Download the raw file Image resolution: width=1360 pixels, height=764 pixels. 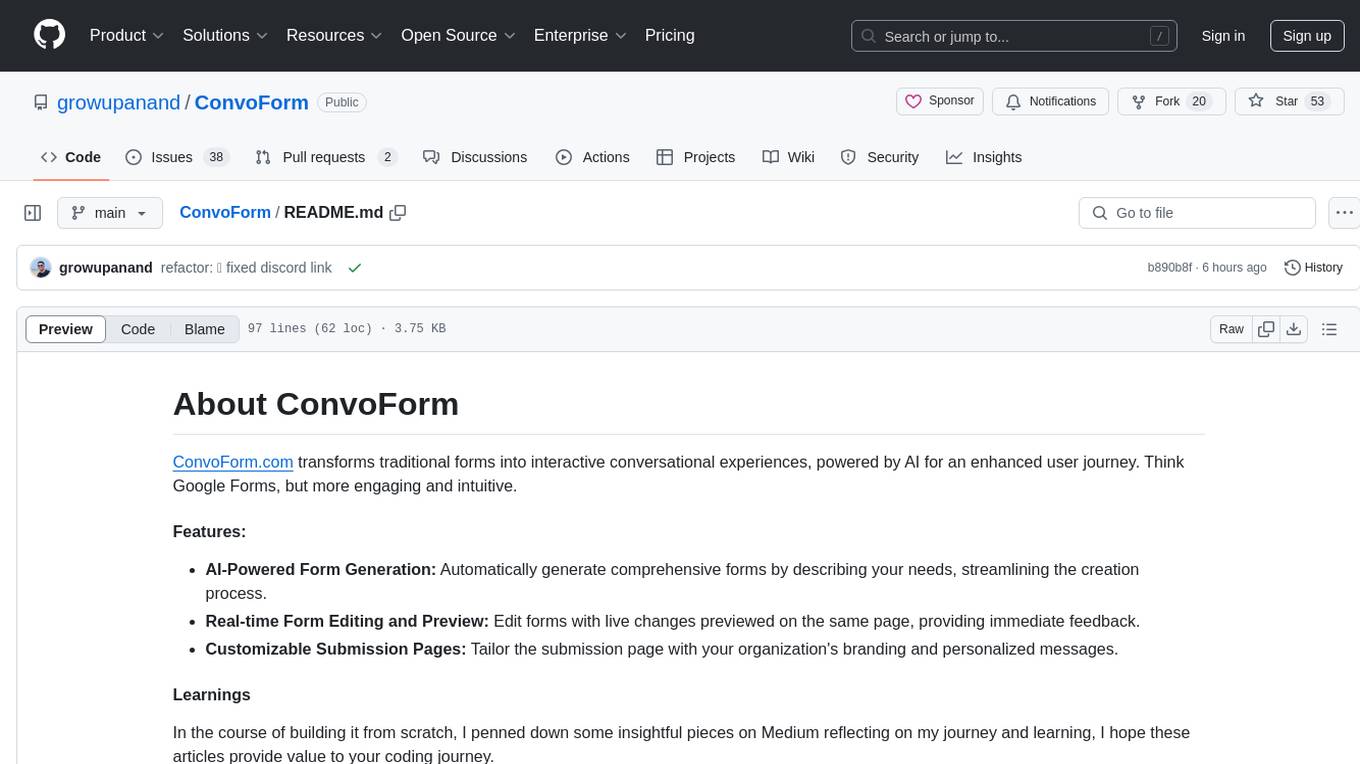coord(1294,329)
